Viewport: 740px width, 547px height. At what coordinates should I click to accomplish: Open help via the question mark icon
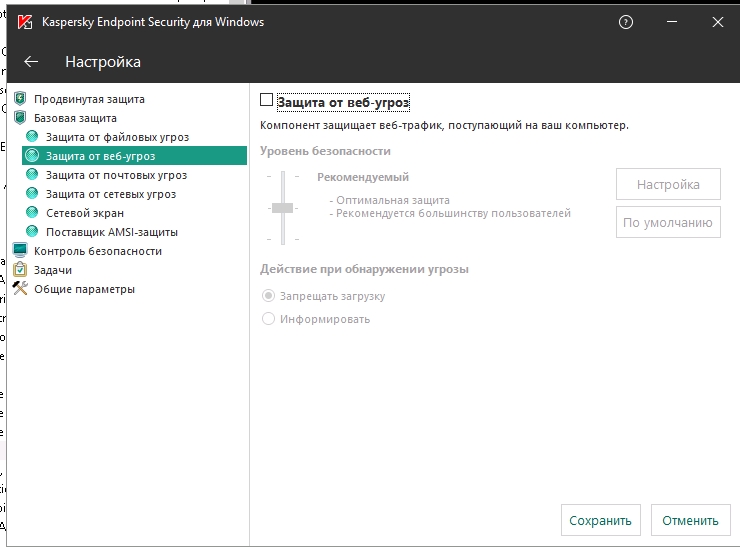pyautogui.click(x=627, y=22)
